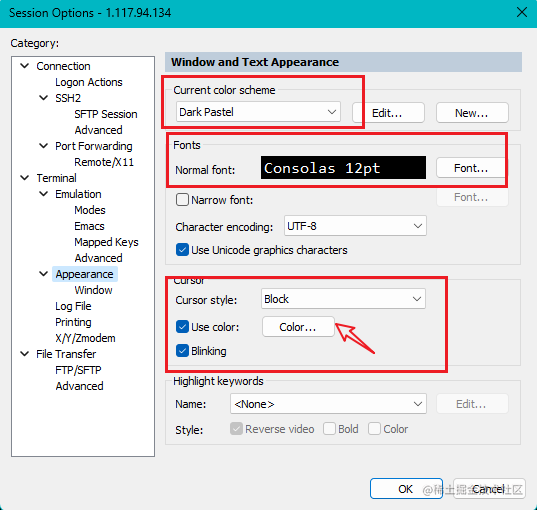Open the Cursor style dropdown

pyautogui.click(x=343, y=299)
